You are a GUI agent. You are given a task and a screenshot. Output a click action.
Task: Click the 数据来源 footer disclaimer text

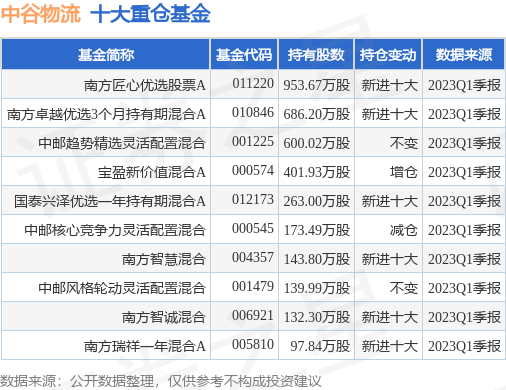click(x=160, y=381)
